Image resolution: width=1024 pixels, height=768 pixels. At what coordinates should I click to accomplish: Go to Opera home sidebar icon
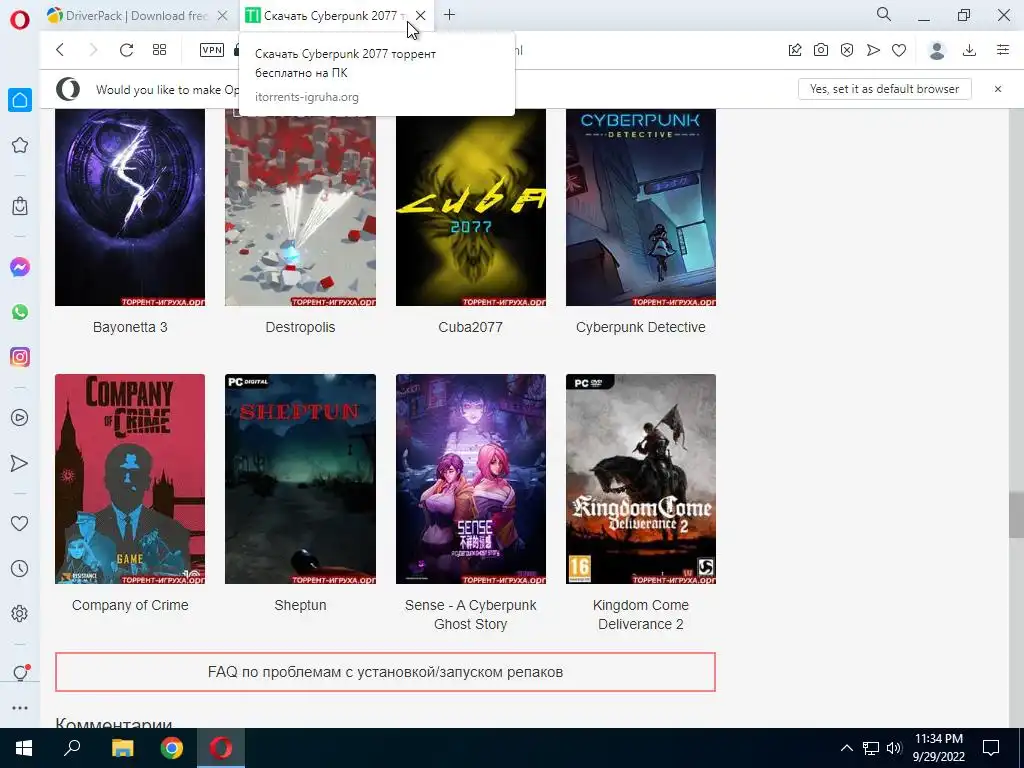(20, 100)
